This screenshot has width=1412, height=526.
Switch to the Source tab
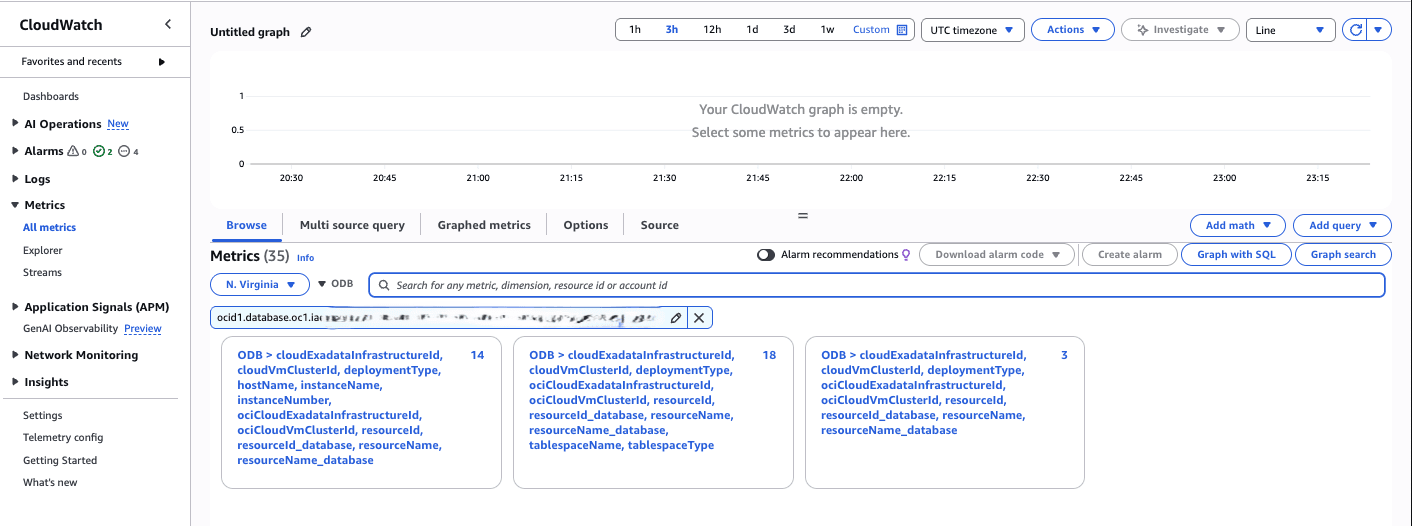[x=660, y=225]
